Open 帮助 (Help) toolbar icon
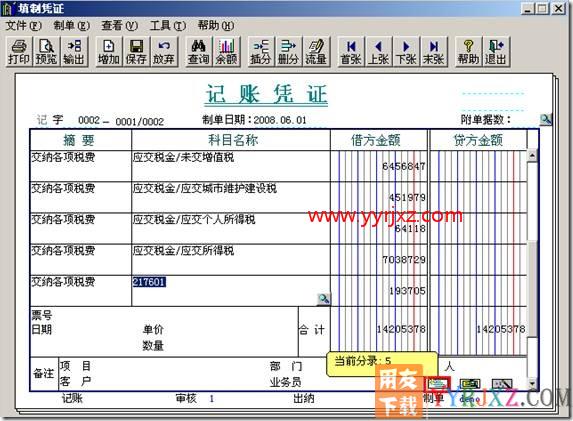The width and height of the screenshot is (573, 421). coord(468,52)
